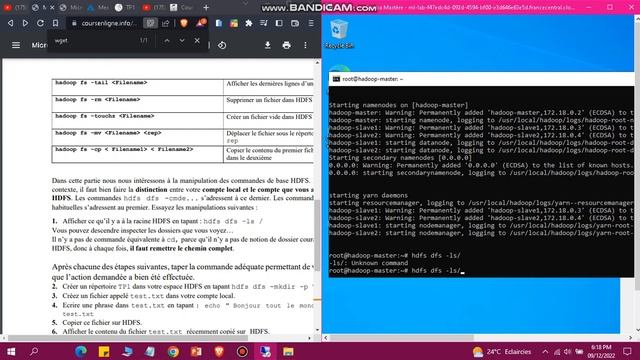Open Brave browser from the taskbar
640x360 pixels.
[x=219, y=351]
